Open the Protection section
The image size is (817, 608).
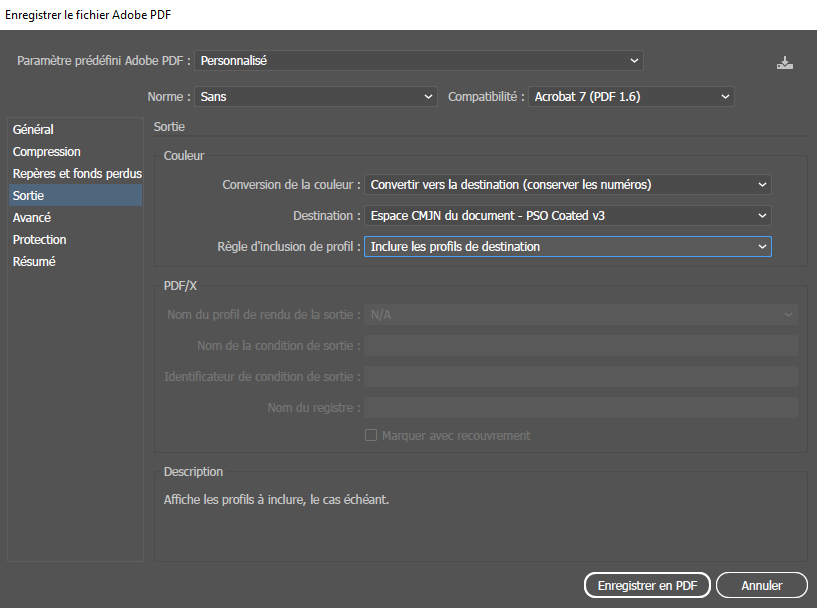coord(40,240)
